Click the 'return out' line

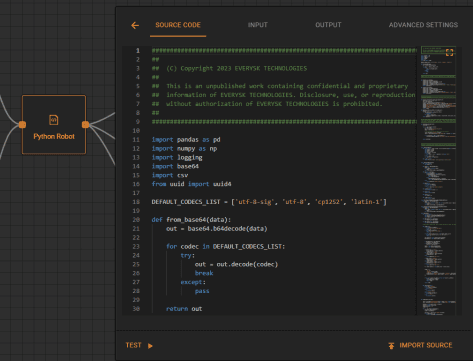(184, 309)
